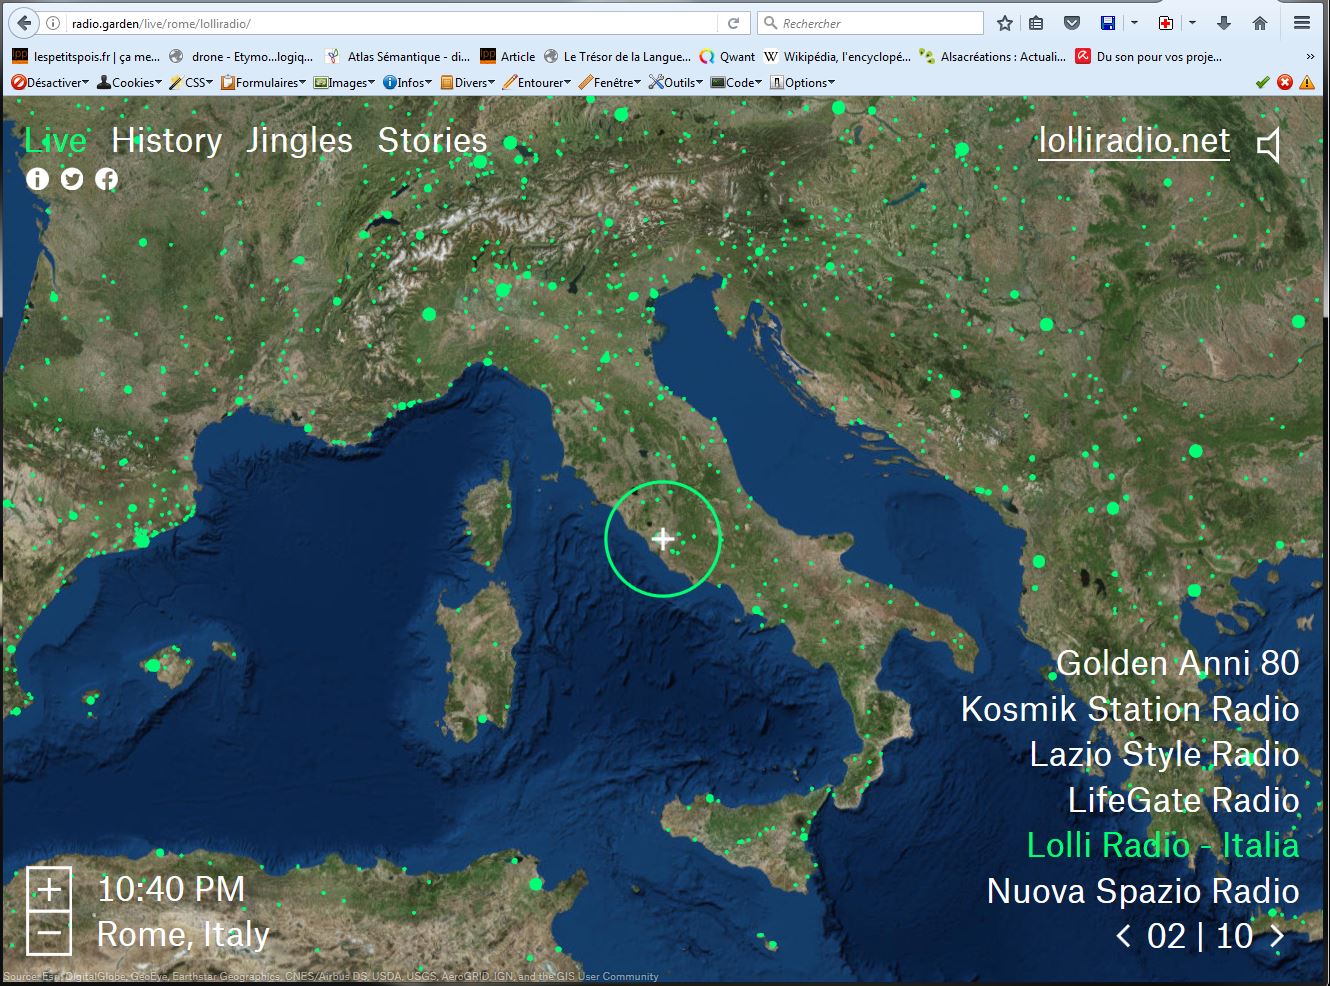Go to previous station page arrow
The image size is (1330, 986).
[1124, 936]
